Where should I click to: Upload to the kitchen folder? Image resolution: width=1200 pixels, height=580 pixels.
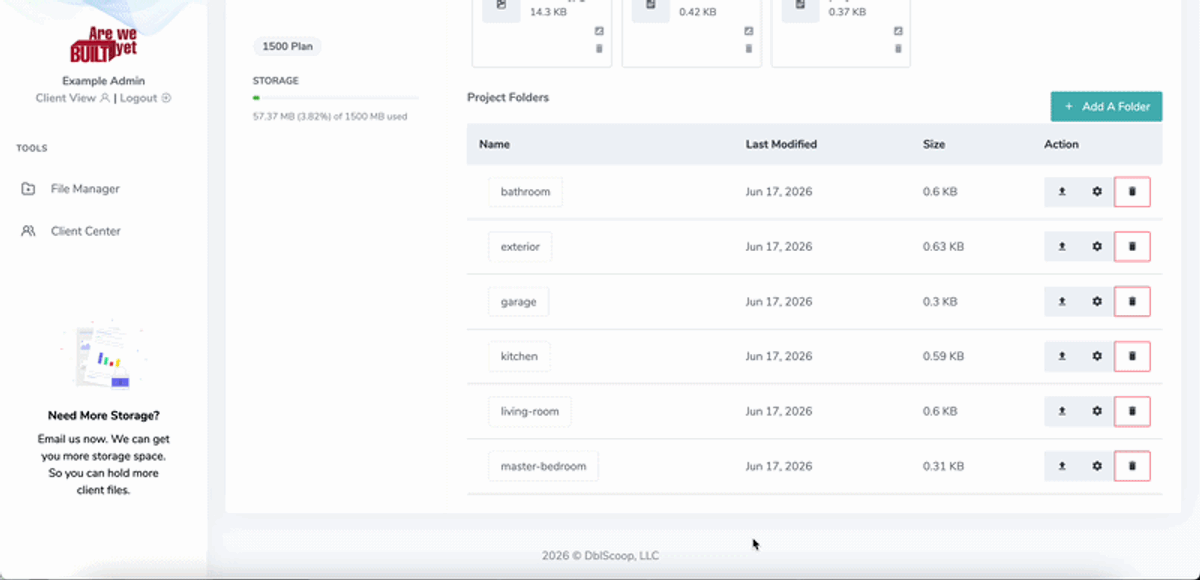pos(1062,356)
